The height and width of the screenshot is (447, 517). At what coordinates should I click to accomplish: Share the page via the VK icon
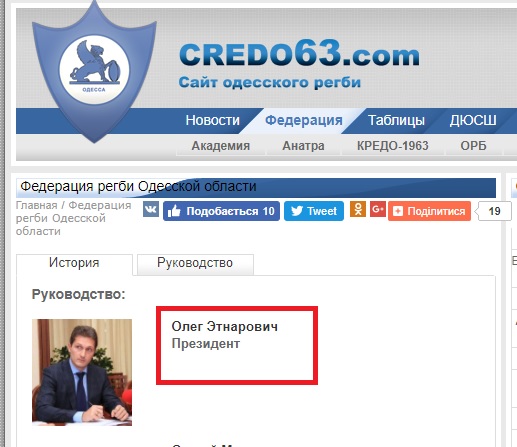pyautogui.click(x=151, y=209)
